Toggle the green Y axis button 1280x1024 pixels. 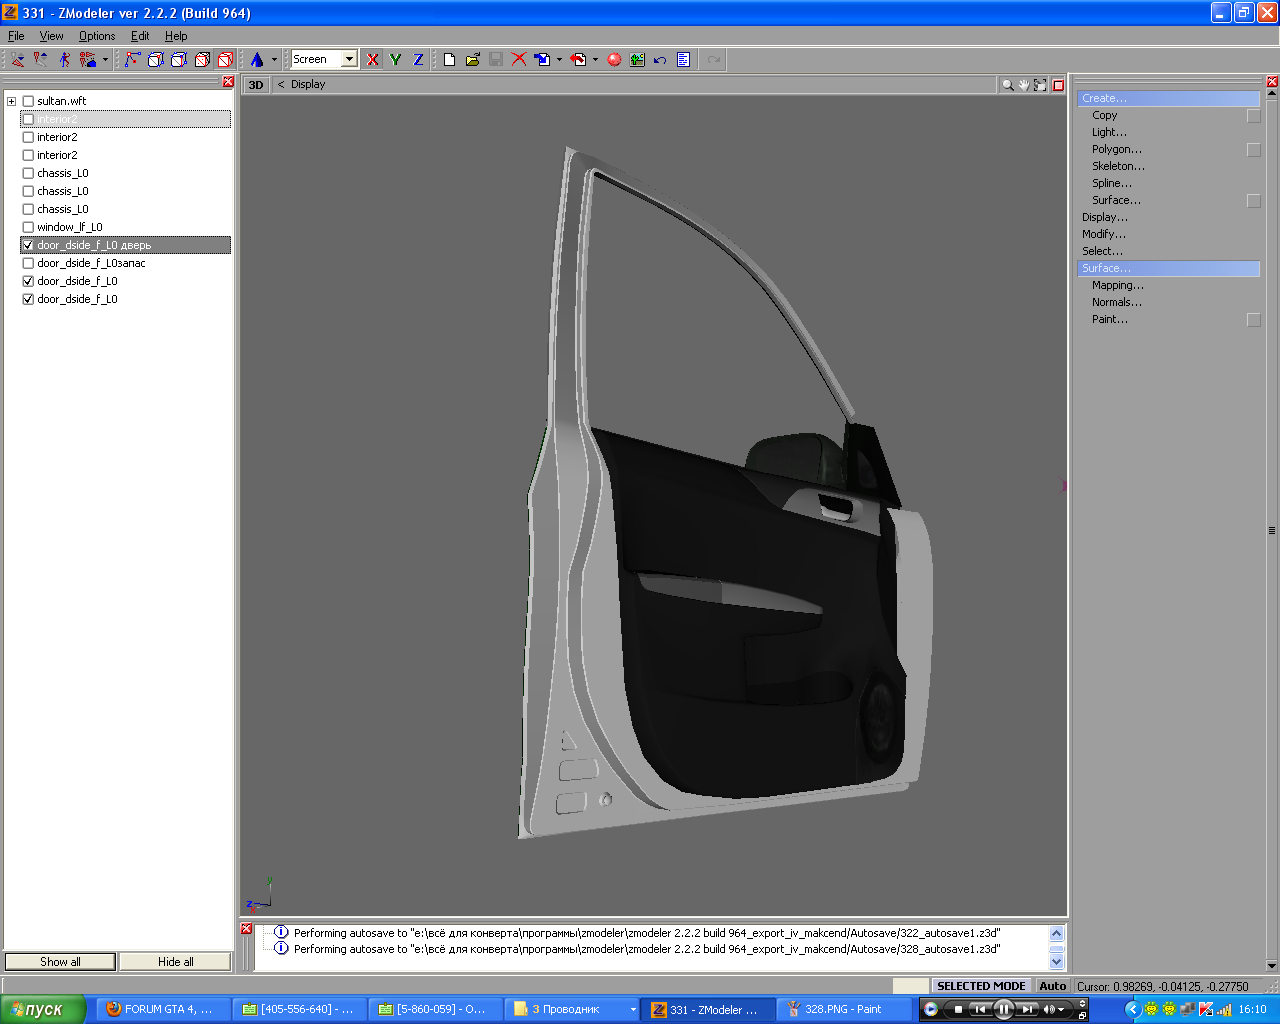tap(396, 60)
